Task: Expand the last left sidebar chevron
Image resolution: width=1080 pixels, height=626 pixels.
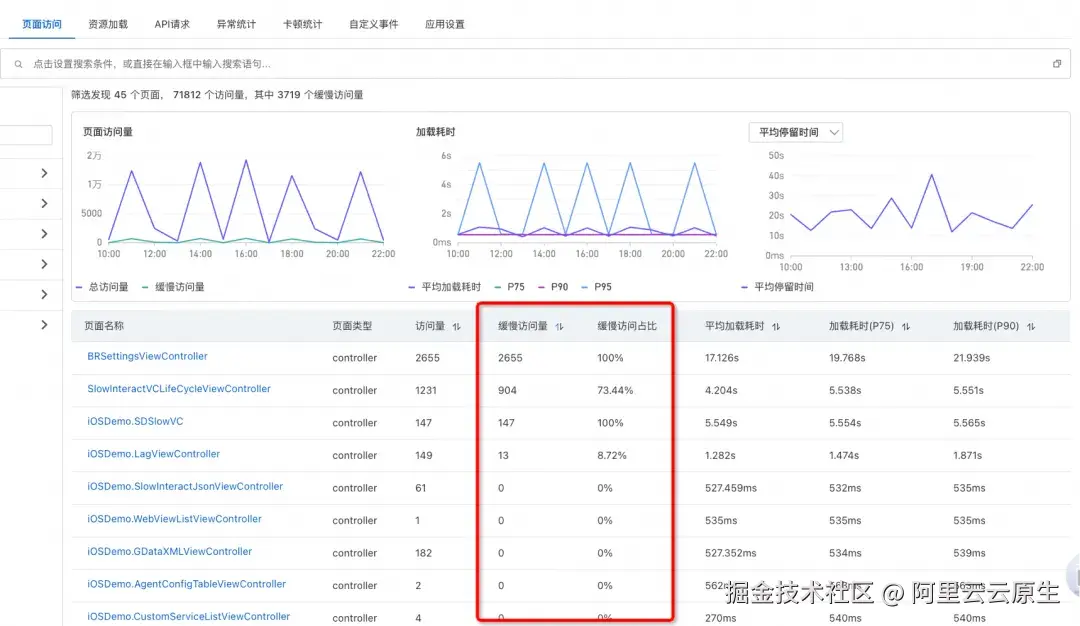Action: 44,324
